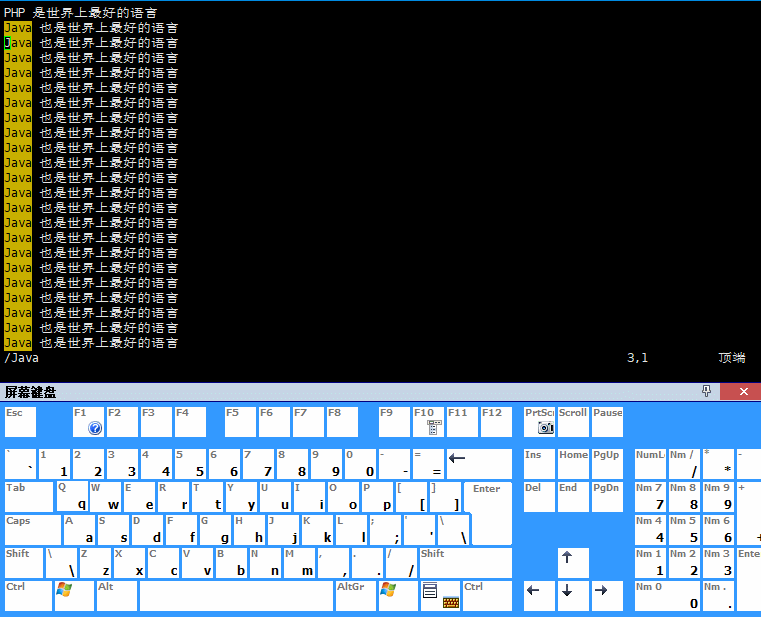Click the backtick key

tap(20, 464)
